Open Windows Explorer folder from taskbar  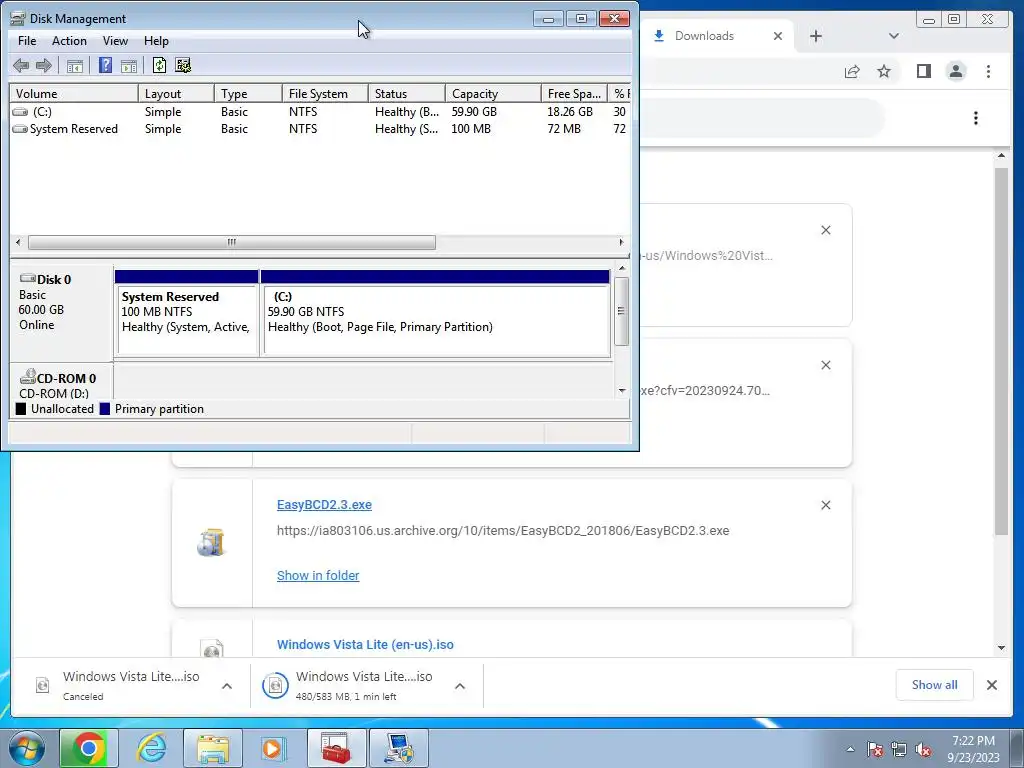[x=213, y=748]
